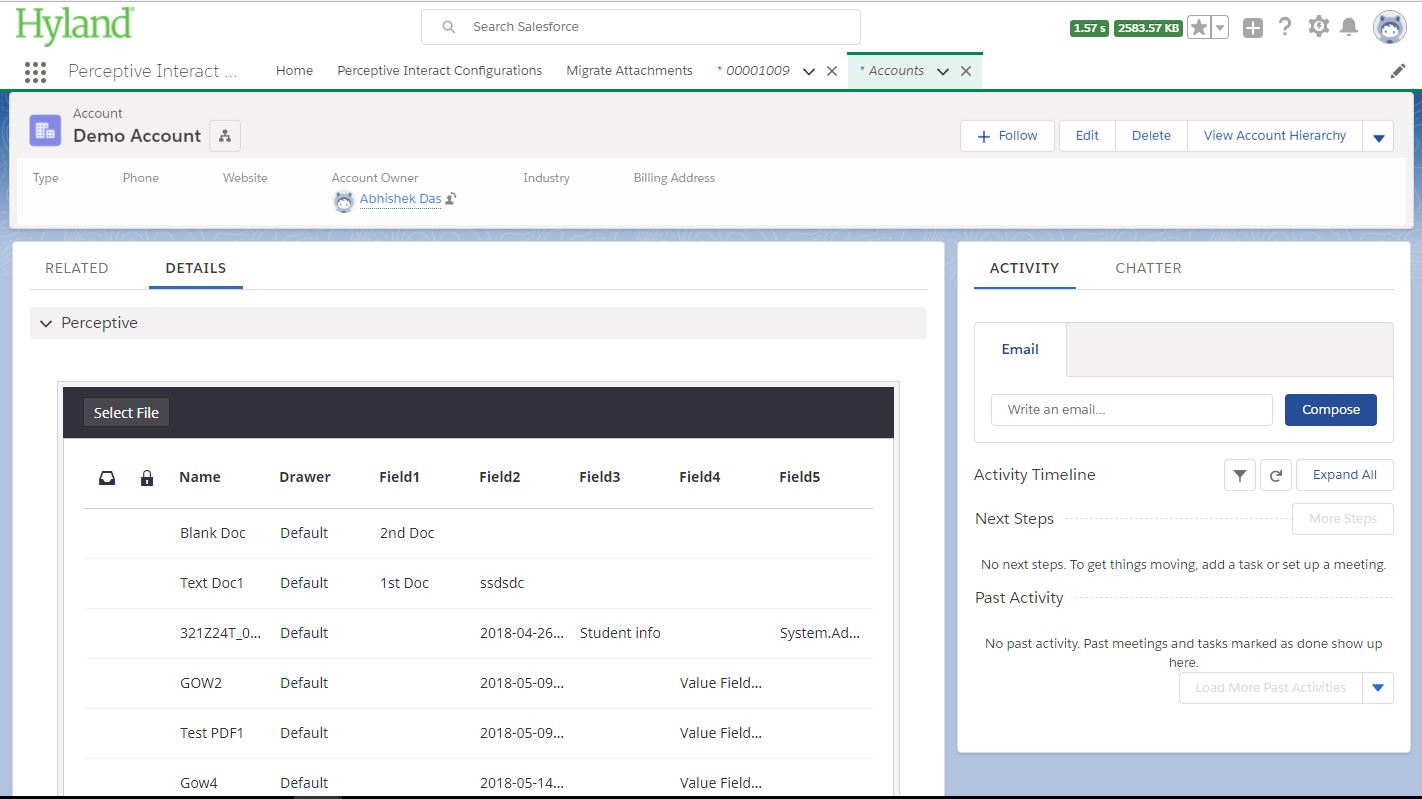
Task: Click the Compose button
Action: (x=1330, y=410)
